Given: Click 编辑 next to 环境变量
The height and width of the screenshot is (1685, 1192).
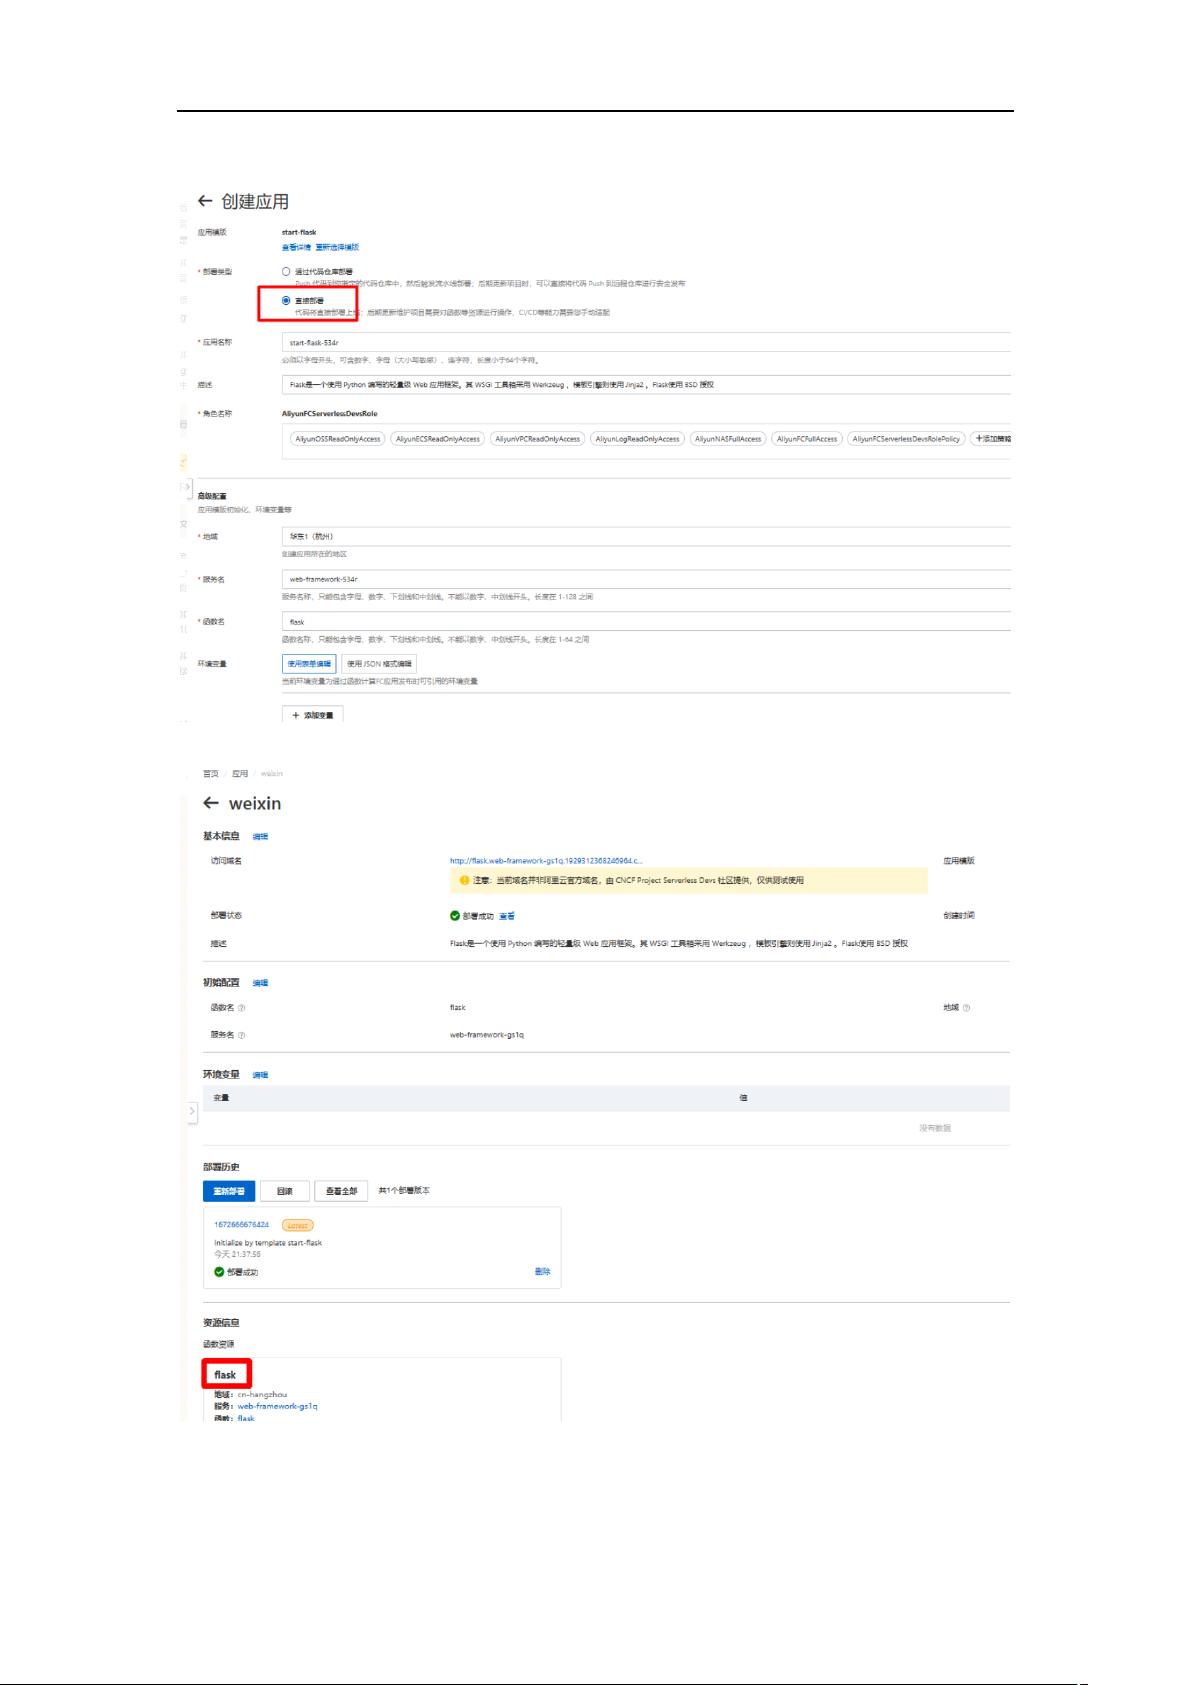Looking at the screenshot, I should point(260,1075).
